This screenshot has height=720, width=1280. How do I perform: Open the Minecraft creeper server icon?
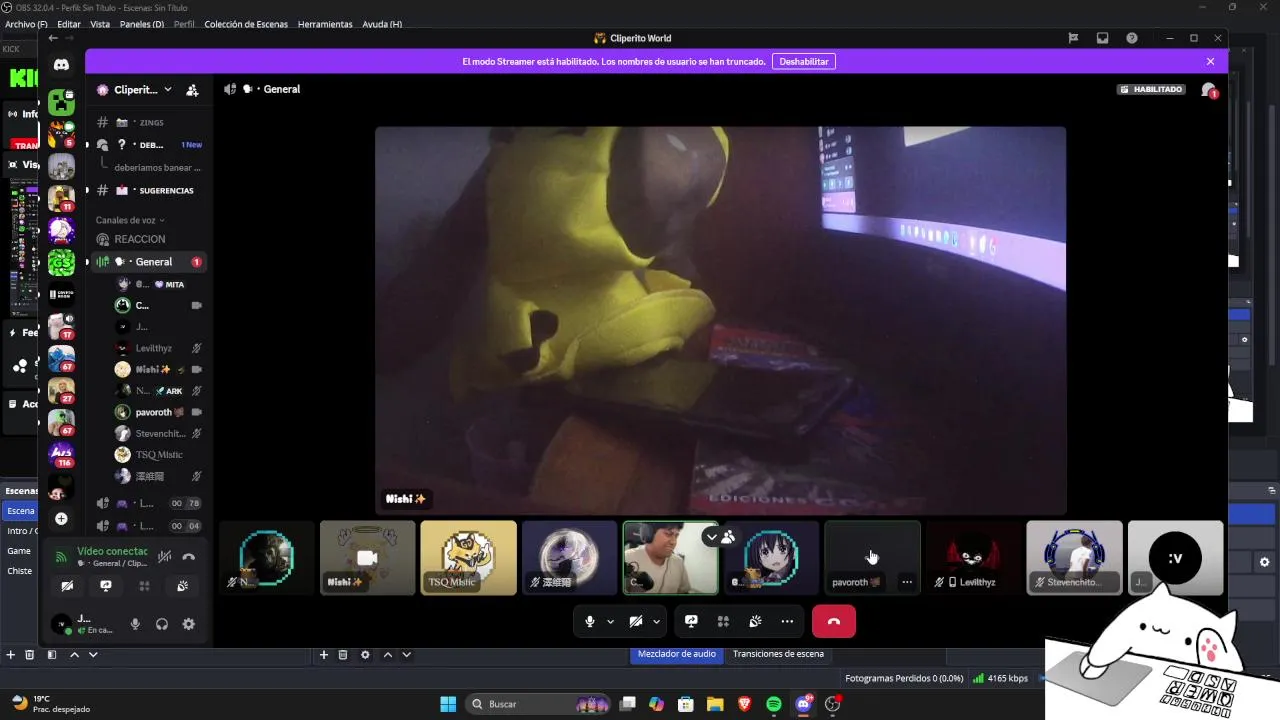pos(61,101)
